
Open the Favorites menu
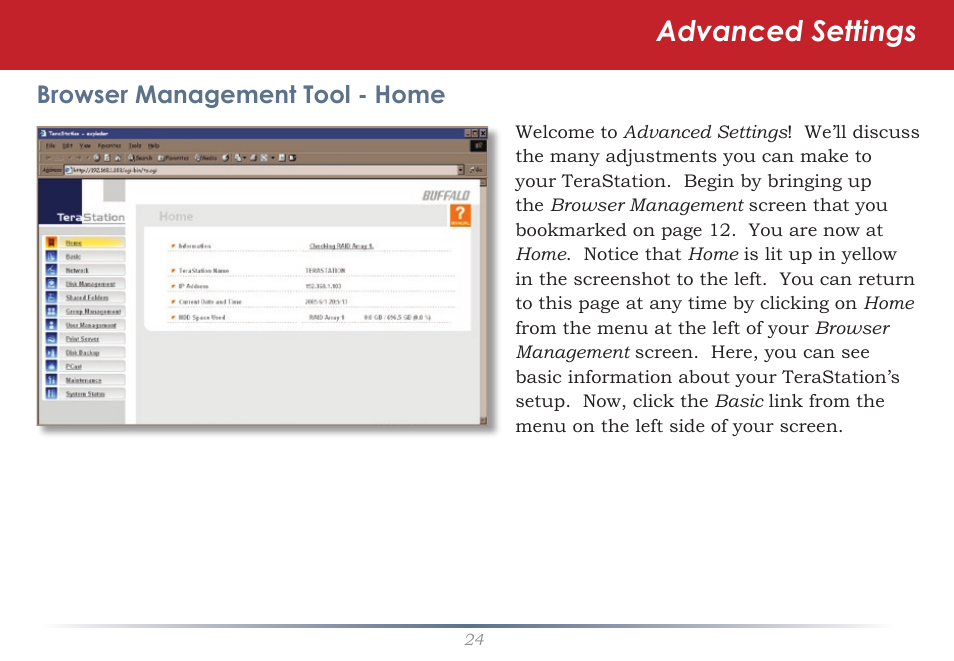click(x=110, y=146)
